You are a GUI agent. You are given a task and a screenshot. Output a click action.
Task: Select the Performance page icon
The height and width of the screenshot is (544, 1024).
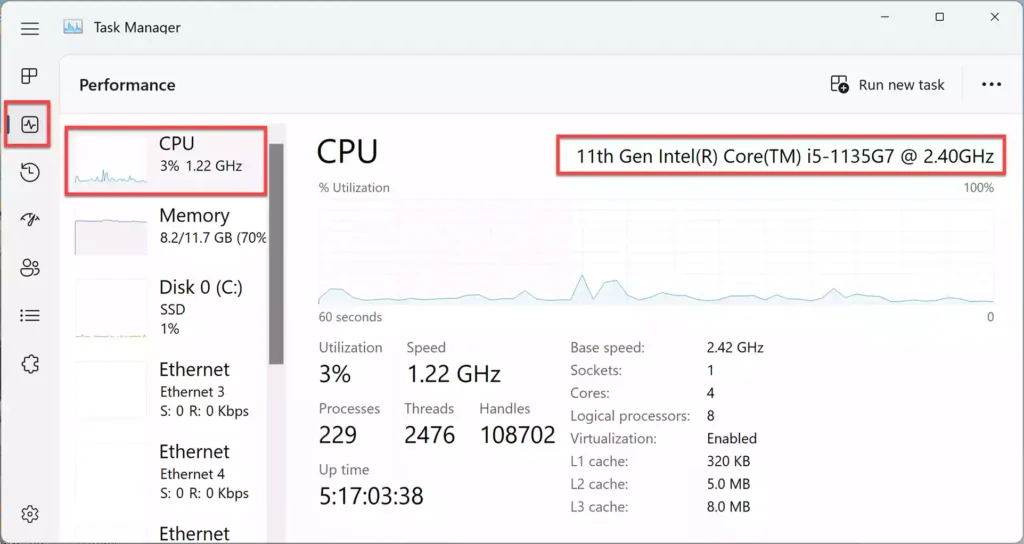click(29, 124)
